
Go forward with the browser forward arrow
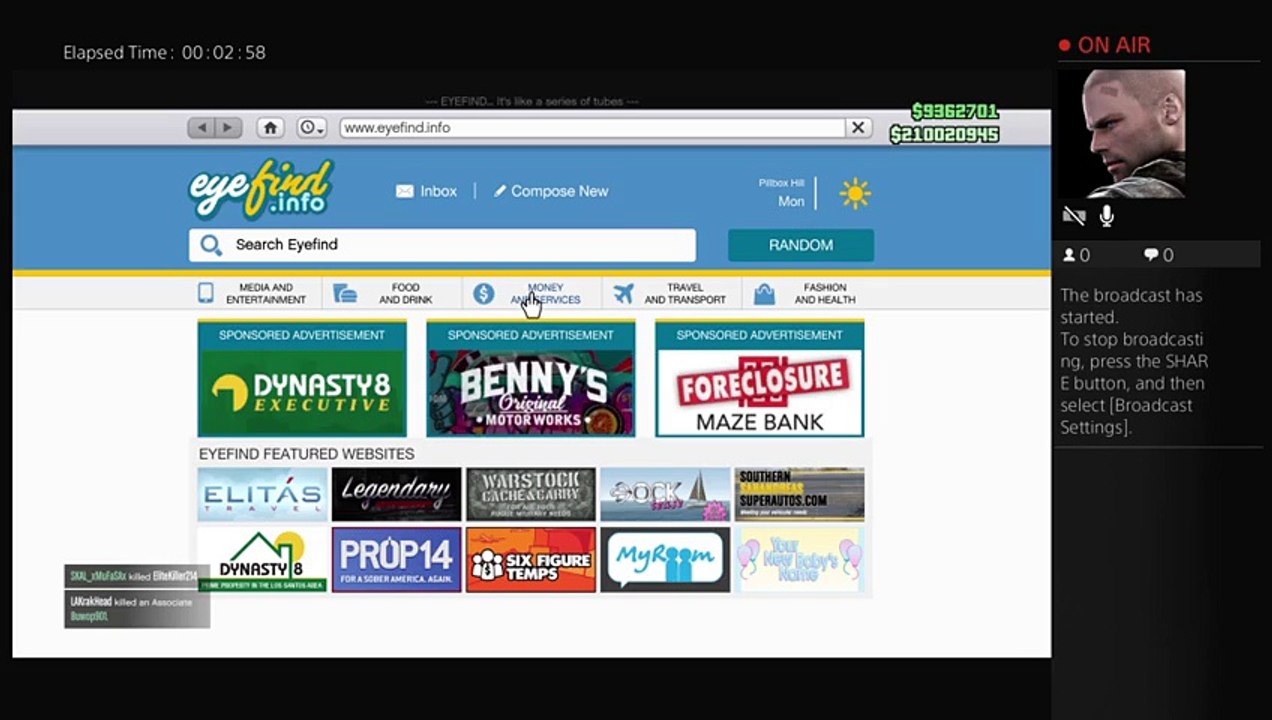point(229,128)
